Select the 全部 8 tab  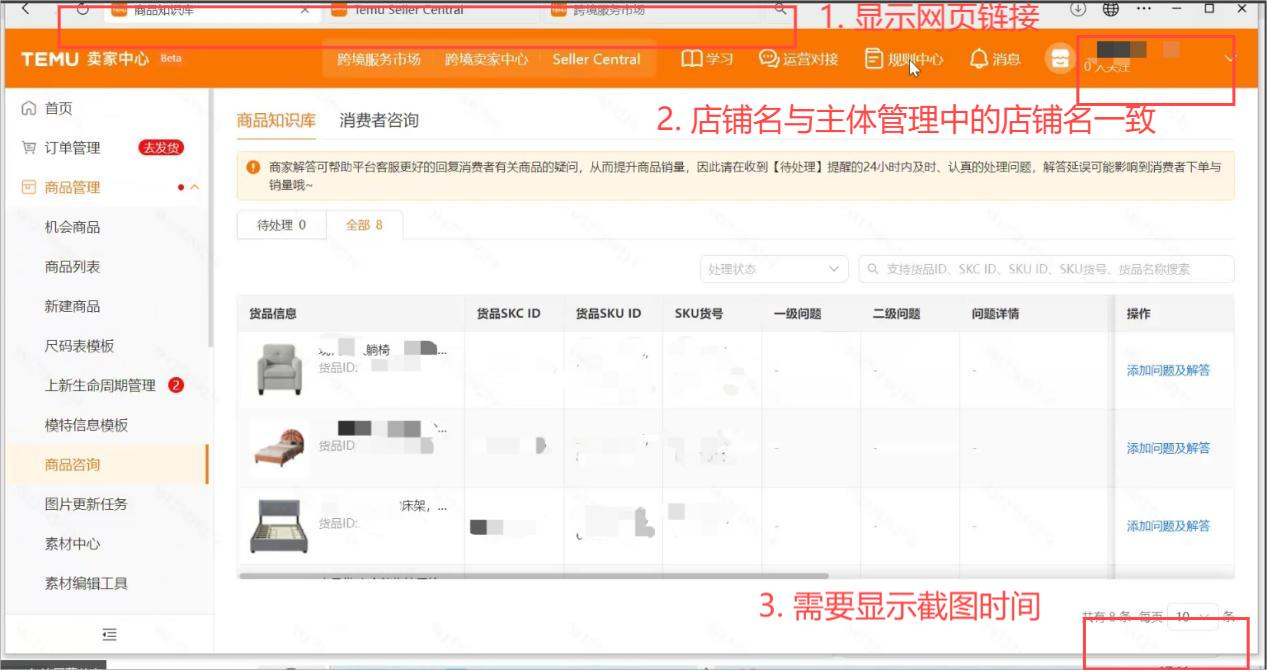[364, 225]
